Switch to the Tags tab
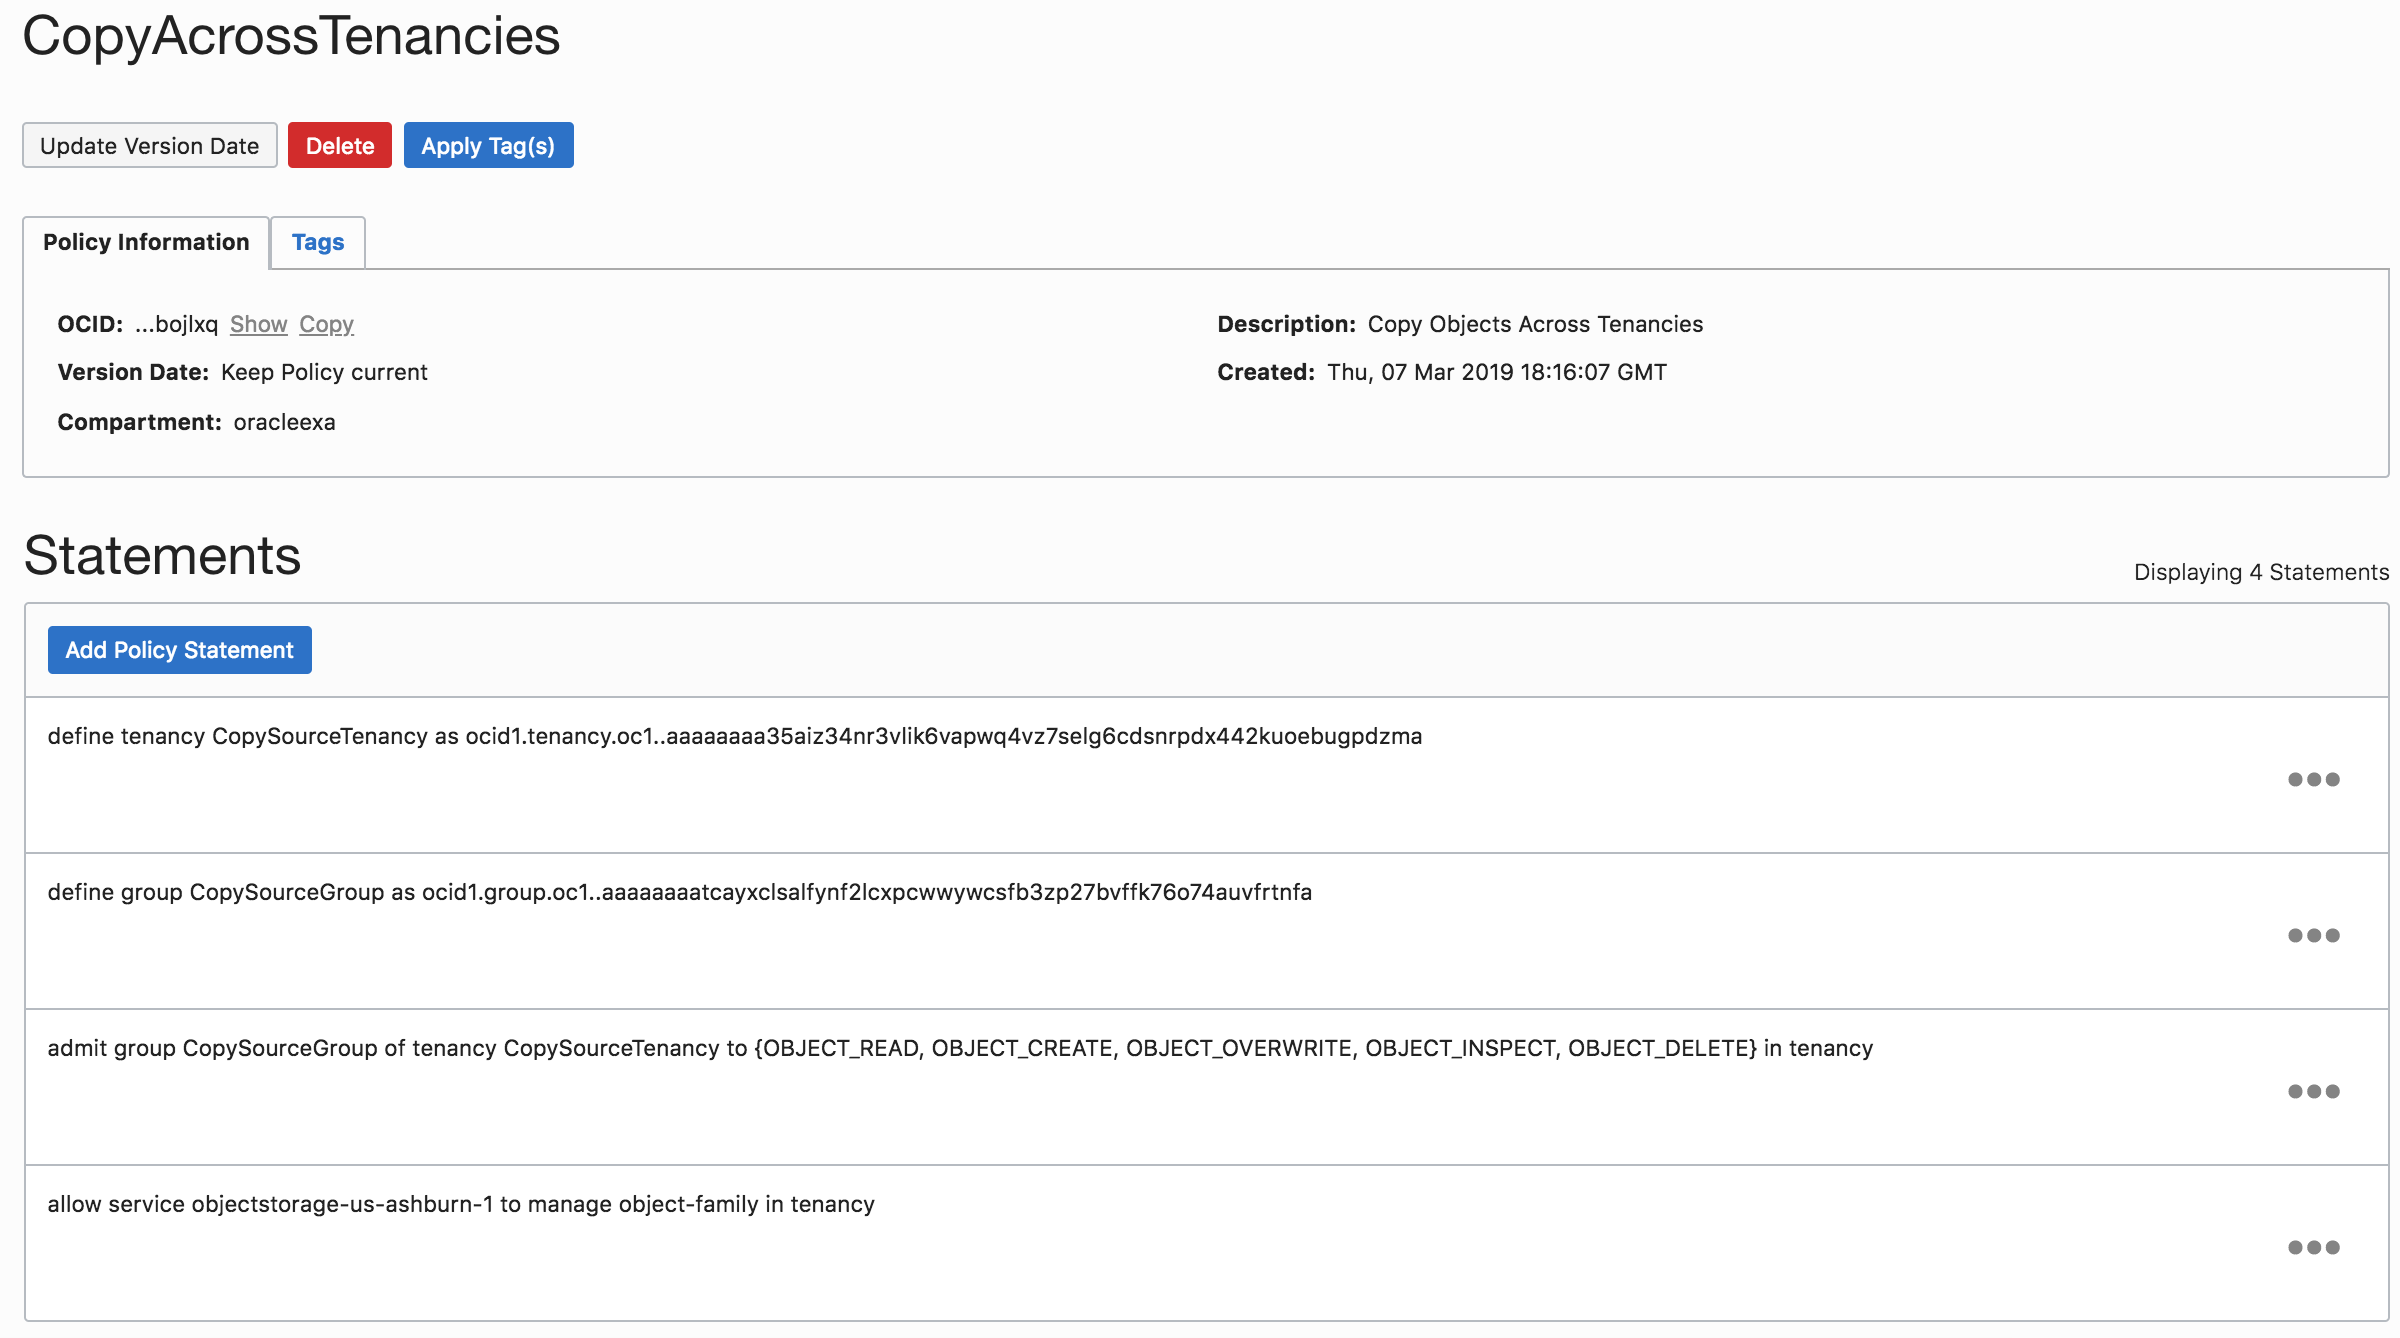The height and width of the screenshot is (1338, 2400). (318, 242)
